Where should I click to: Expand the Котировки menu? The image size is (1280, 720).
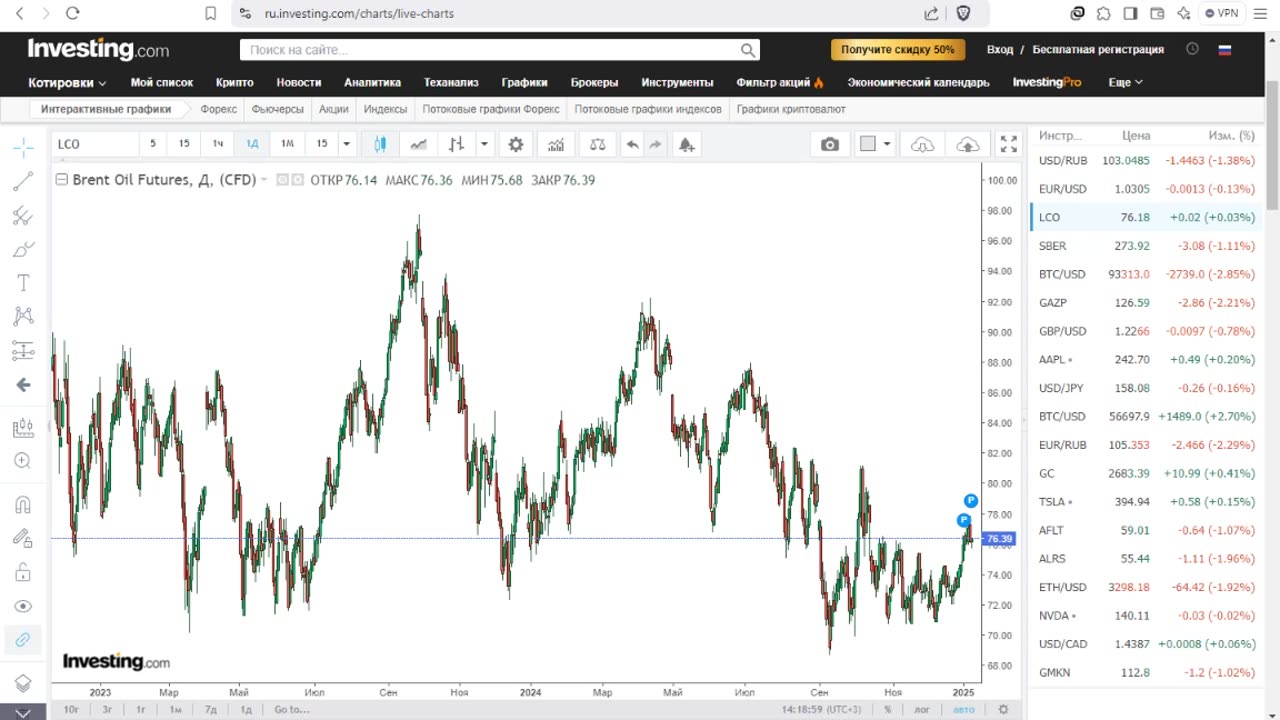point(67,83)
